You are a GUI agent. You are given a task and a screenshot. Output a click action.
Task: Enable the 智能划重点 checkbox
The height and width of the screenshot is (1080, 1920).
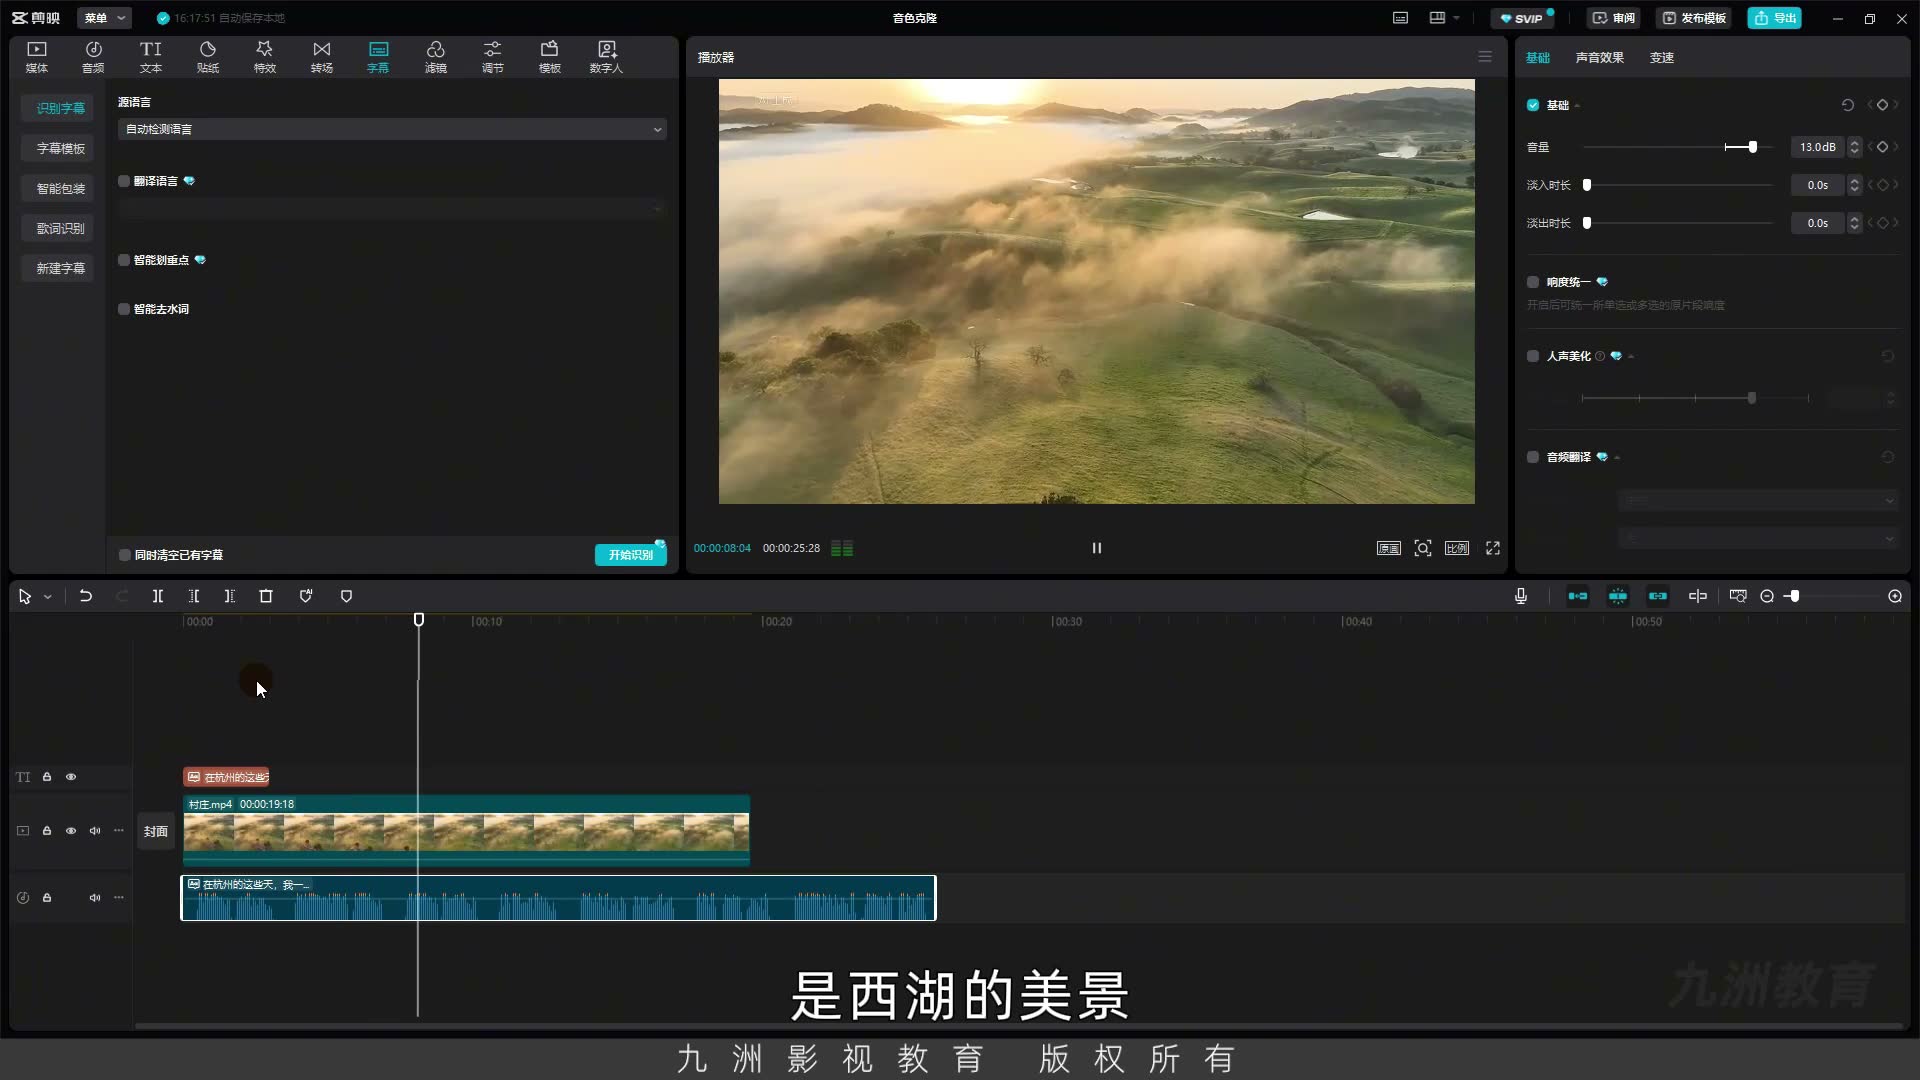pyautogui.click(x=124, y=260)
